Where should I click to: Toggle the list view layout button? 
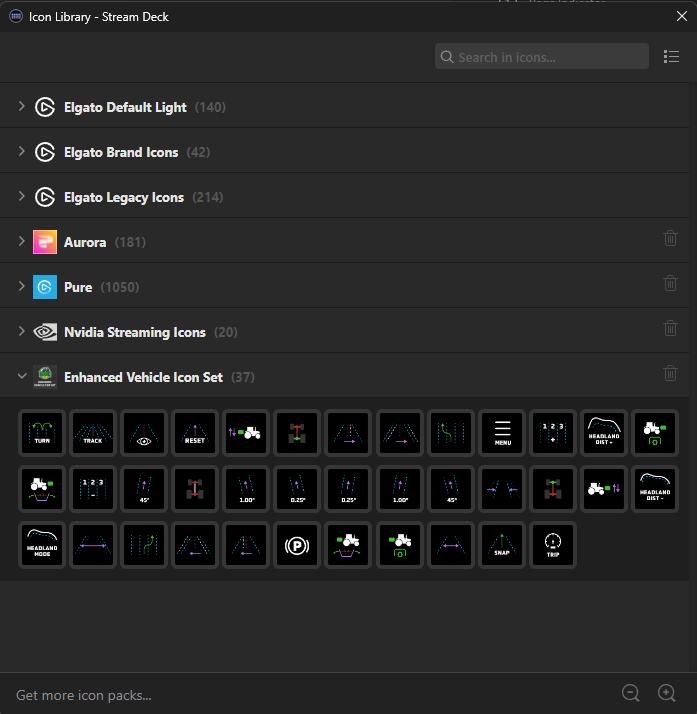pyautogui.click(x=672, y=56)
